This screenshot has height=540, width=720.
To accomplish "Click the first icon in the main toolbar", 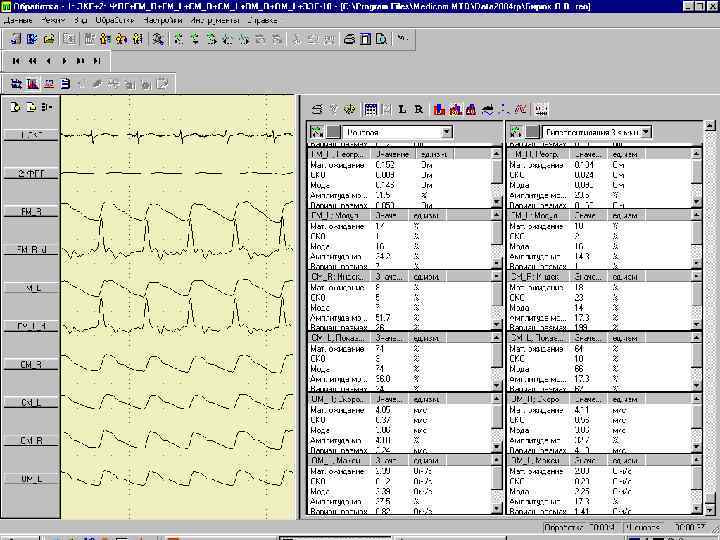I will click(16, 39).
